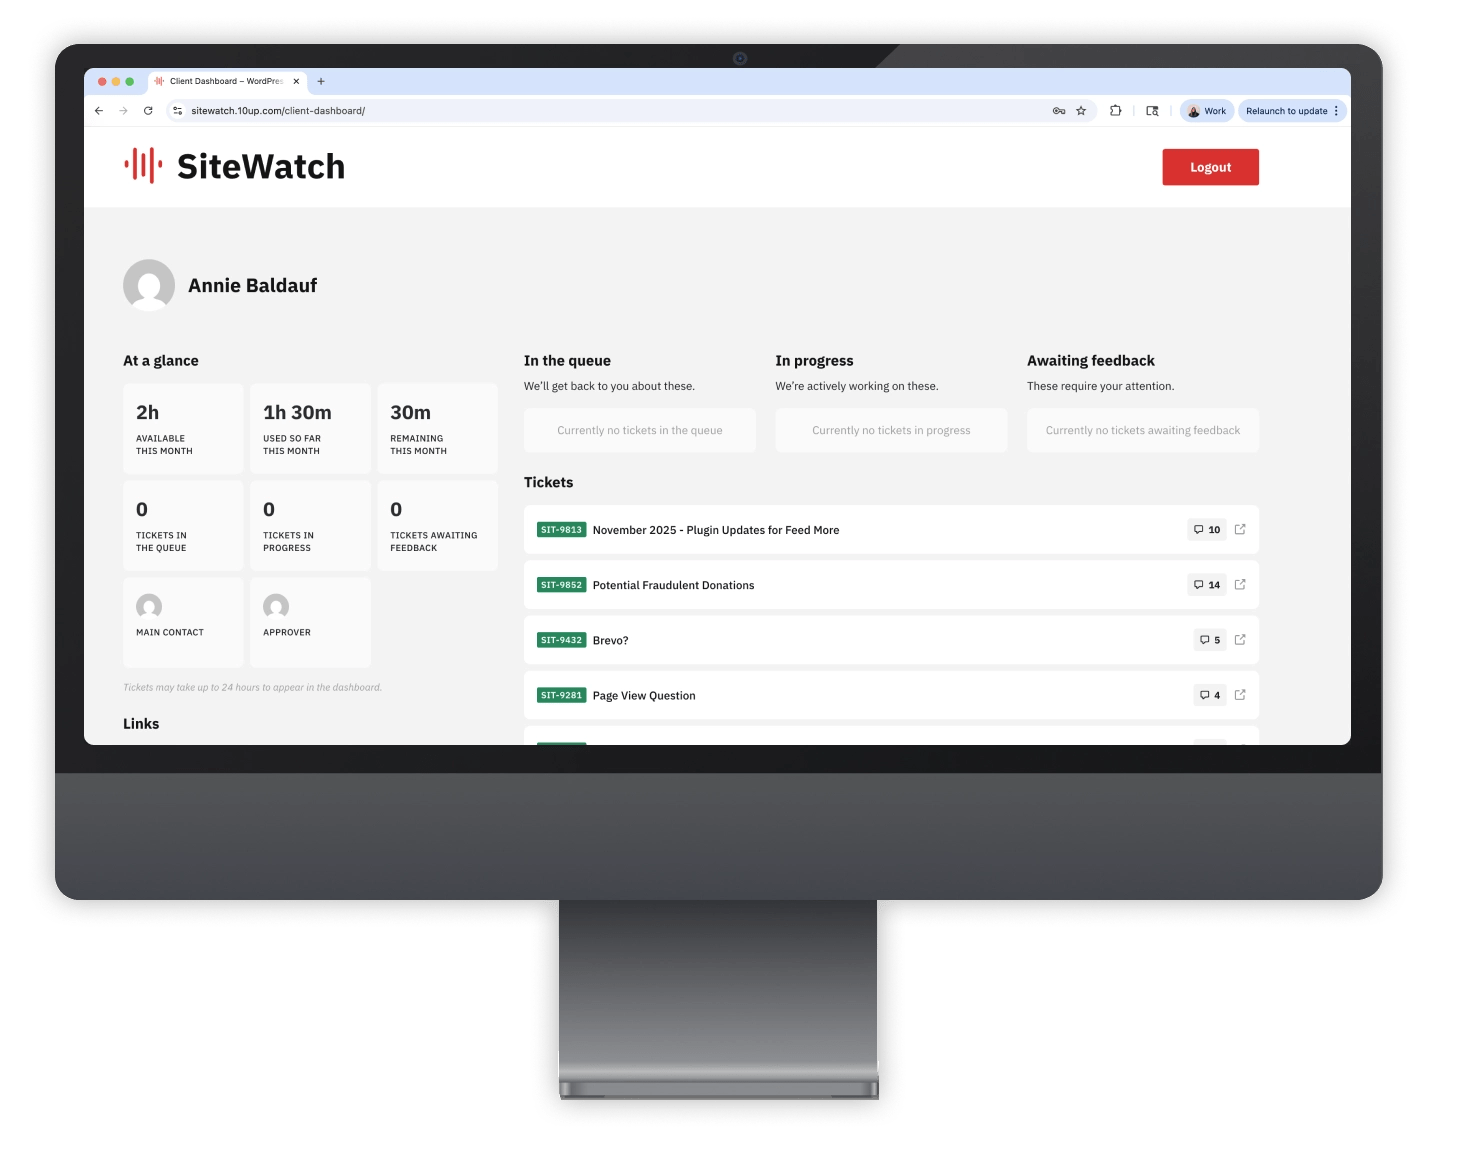Open Chrome's three-dot menu
The width and height of the screenshot is (1470, 1149).
pyautogui.click(x=1338, y=110)
